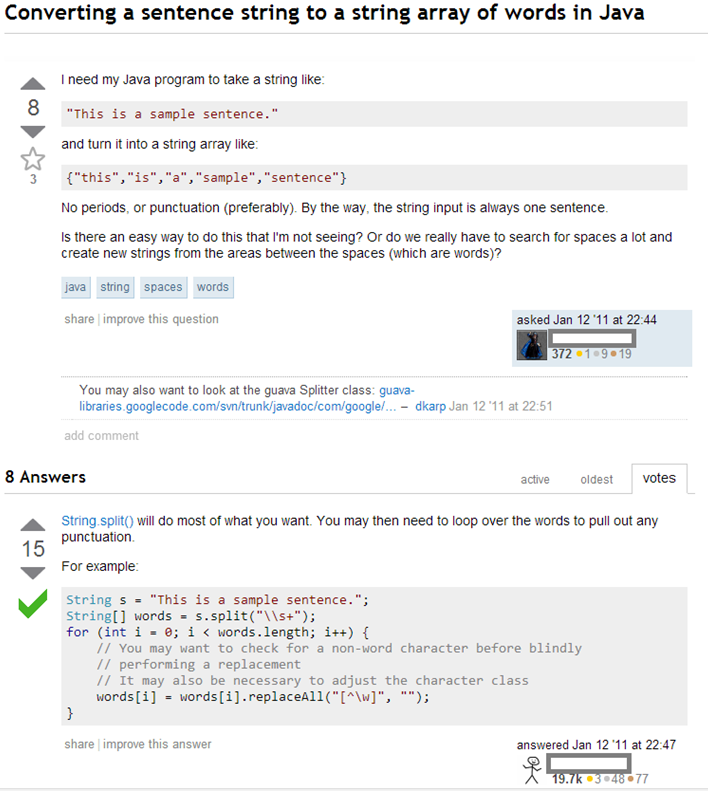Viewport: 708px width, 793px height.
Task: Click add comment under the question
Action: tap(102, 436)
